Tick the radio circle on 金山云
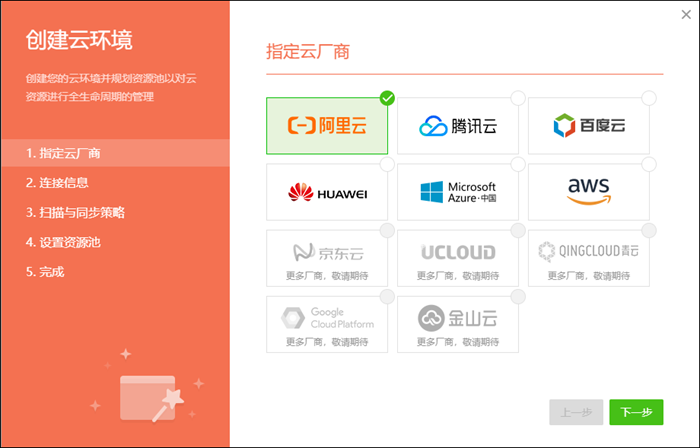 [518, 296]
